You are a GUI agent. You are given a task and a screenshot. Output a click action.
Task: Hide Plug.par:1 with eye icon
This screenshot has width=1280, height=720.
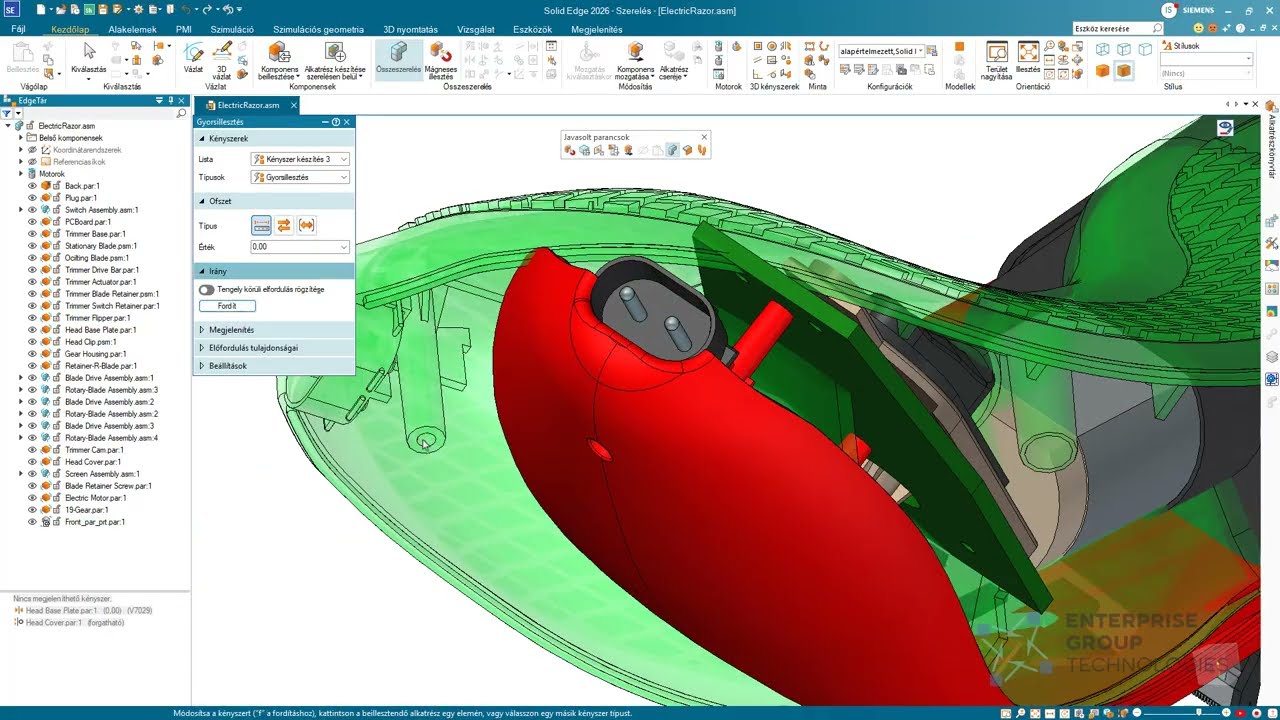click(x=32, y=198)
